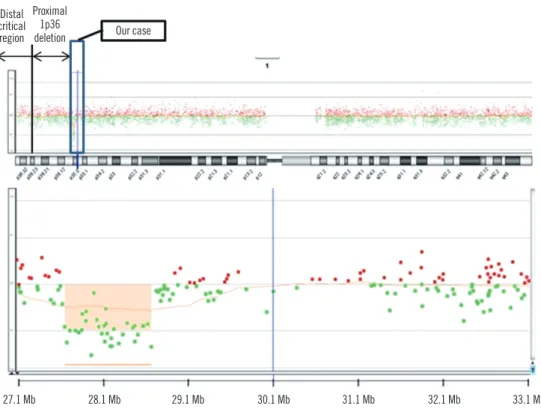This screenshot has height=409, width=541.
Task: Select the highest red probe dot near 32 Mb
Action: pyautogui.click(x=422, y=252)
